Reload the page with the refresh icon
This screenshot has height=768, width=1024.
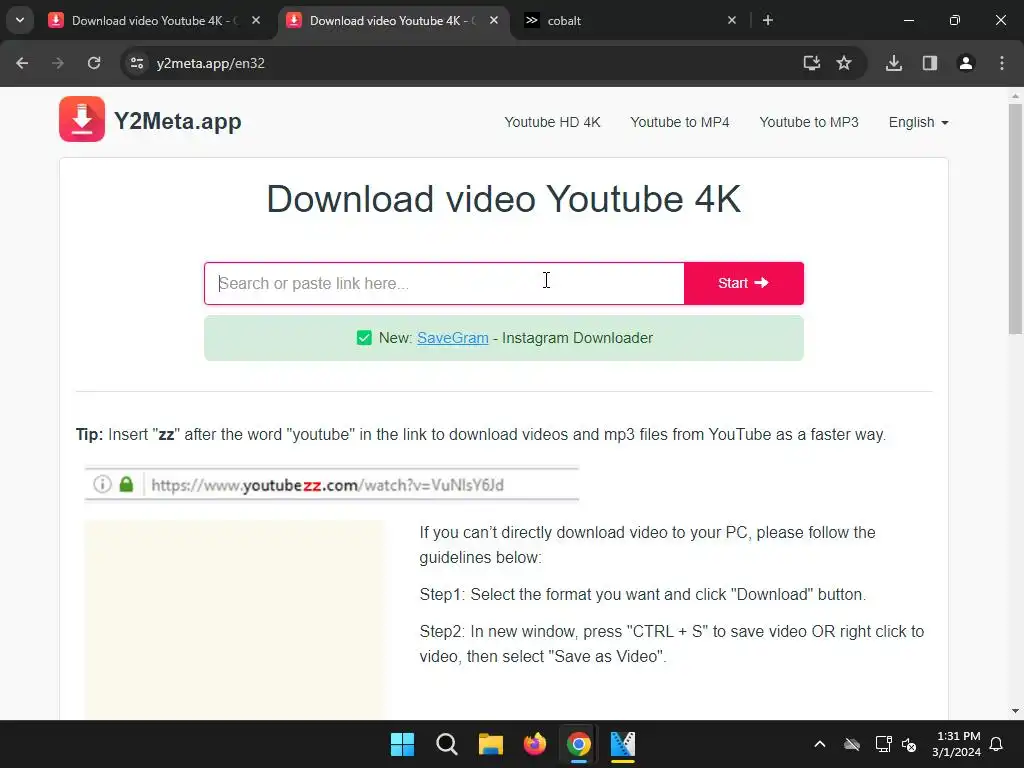[94, 63]
